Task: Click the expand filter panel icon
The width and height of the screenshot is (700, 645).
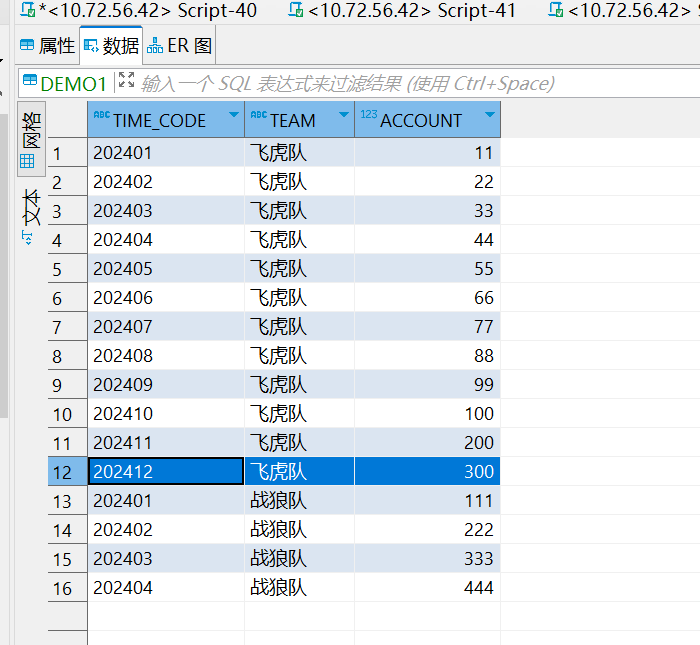Action: pos(126,80)
